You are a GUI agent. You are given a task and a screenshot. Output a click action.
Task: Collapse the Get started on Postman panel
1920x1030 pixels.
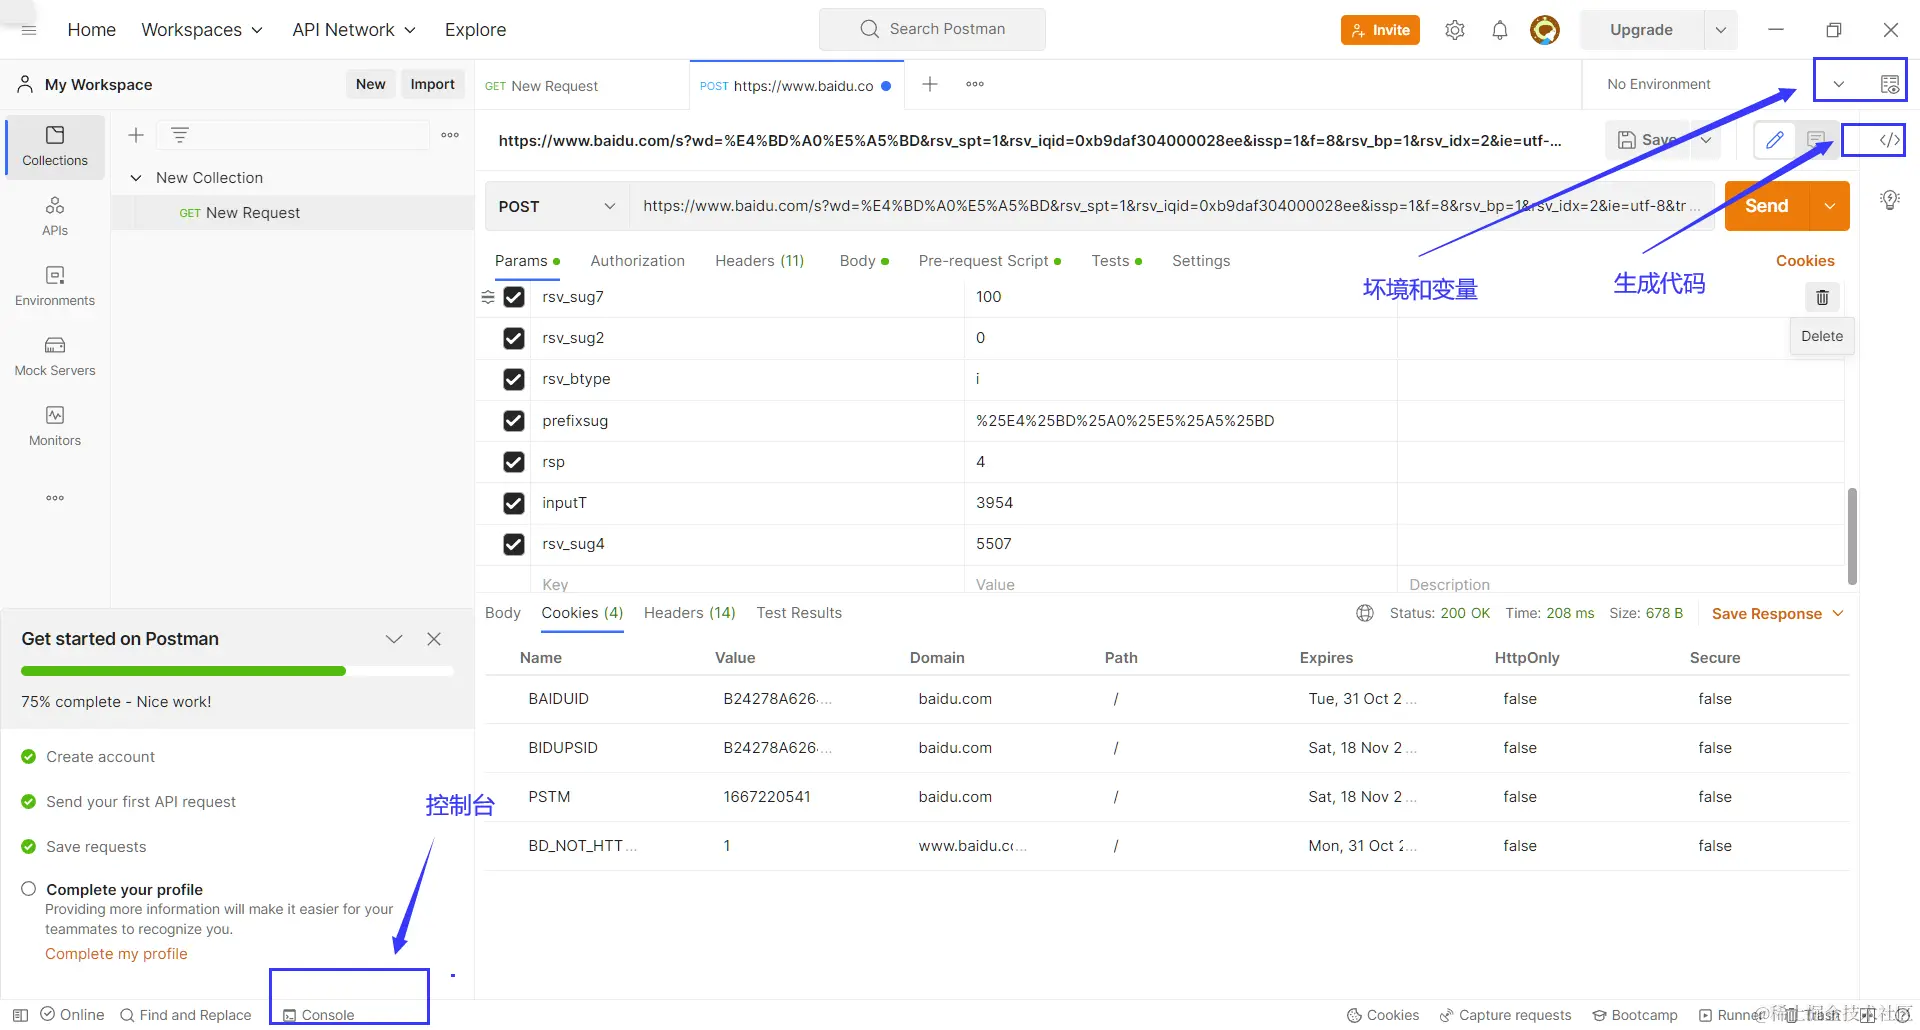click(394, 639)
